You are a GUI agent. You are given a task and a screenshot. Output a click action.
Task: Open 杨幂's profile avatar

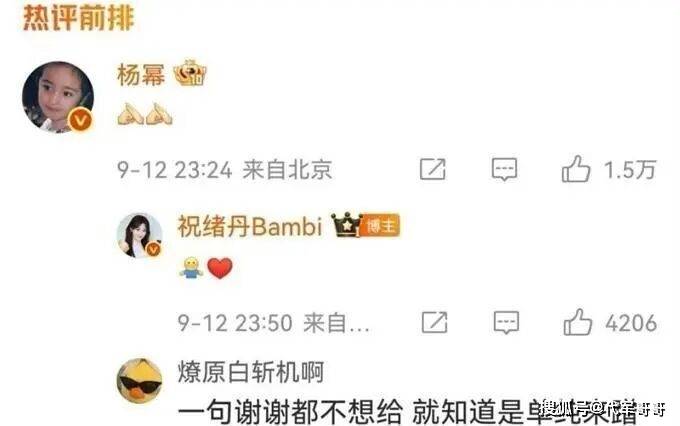click(x=58, y=97)
